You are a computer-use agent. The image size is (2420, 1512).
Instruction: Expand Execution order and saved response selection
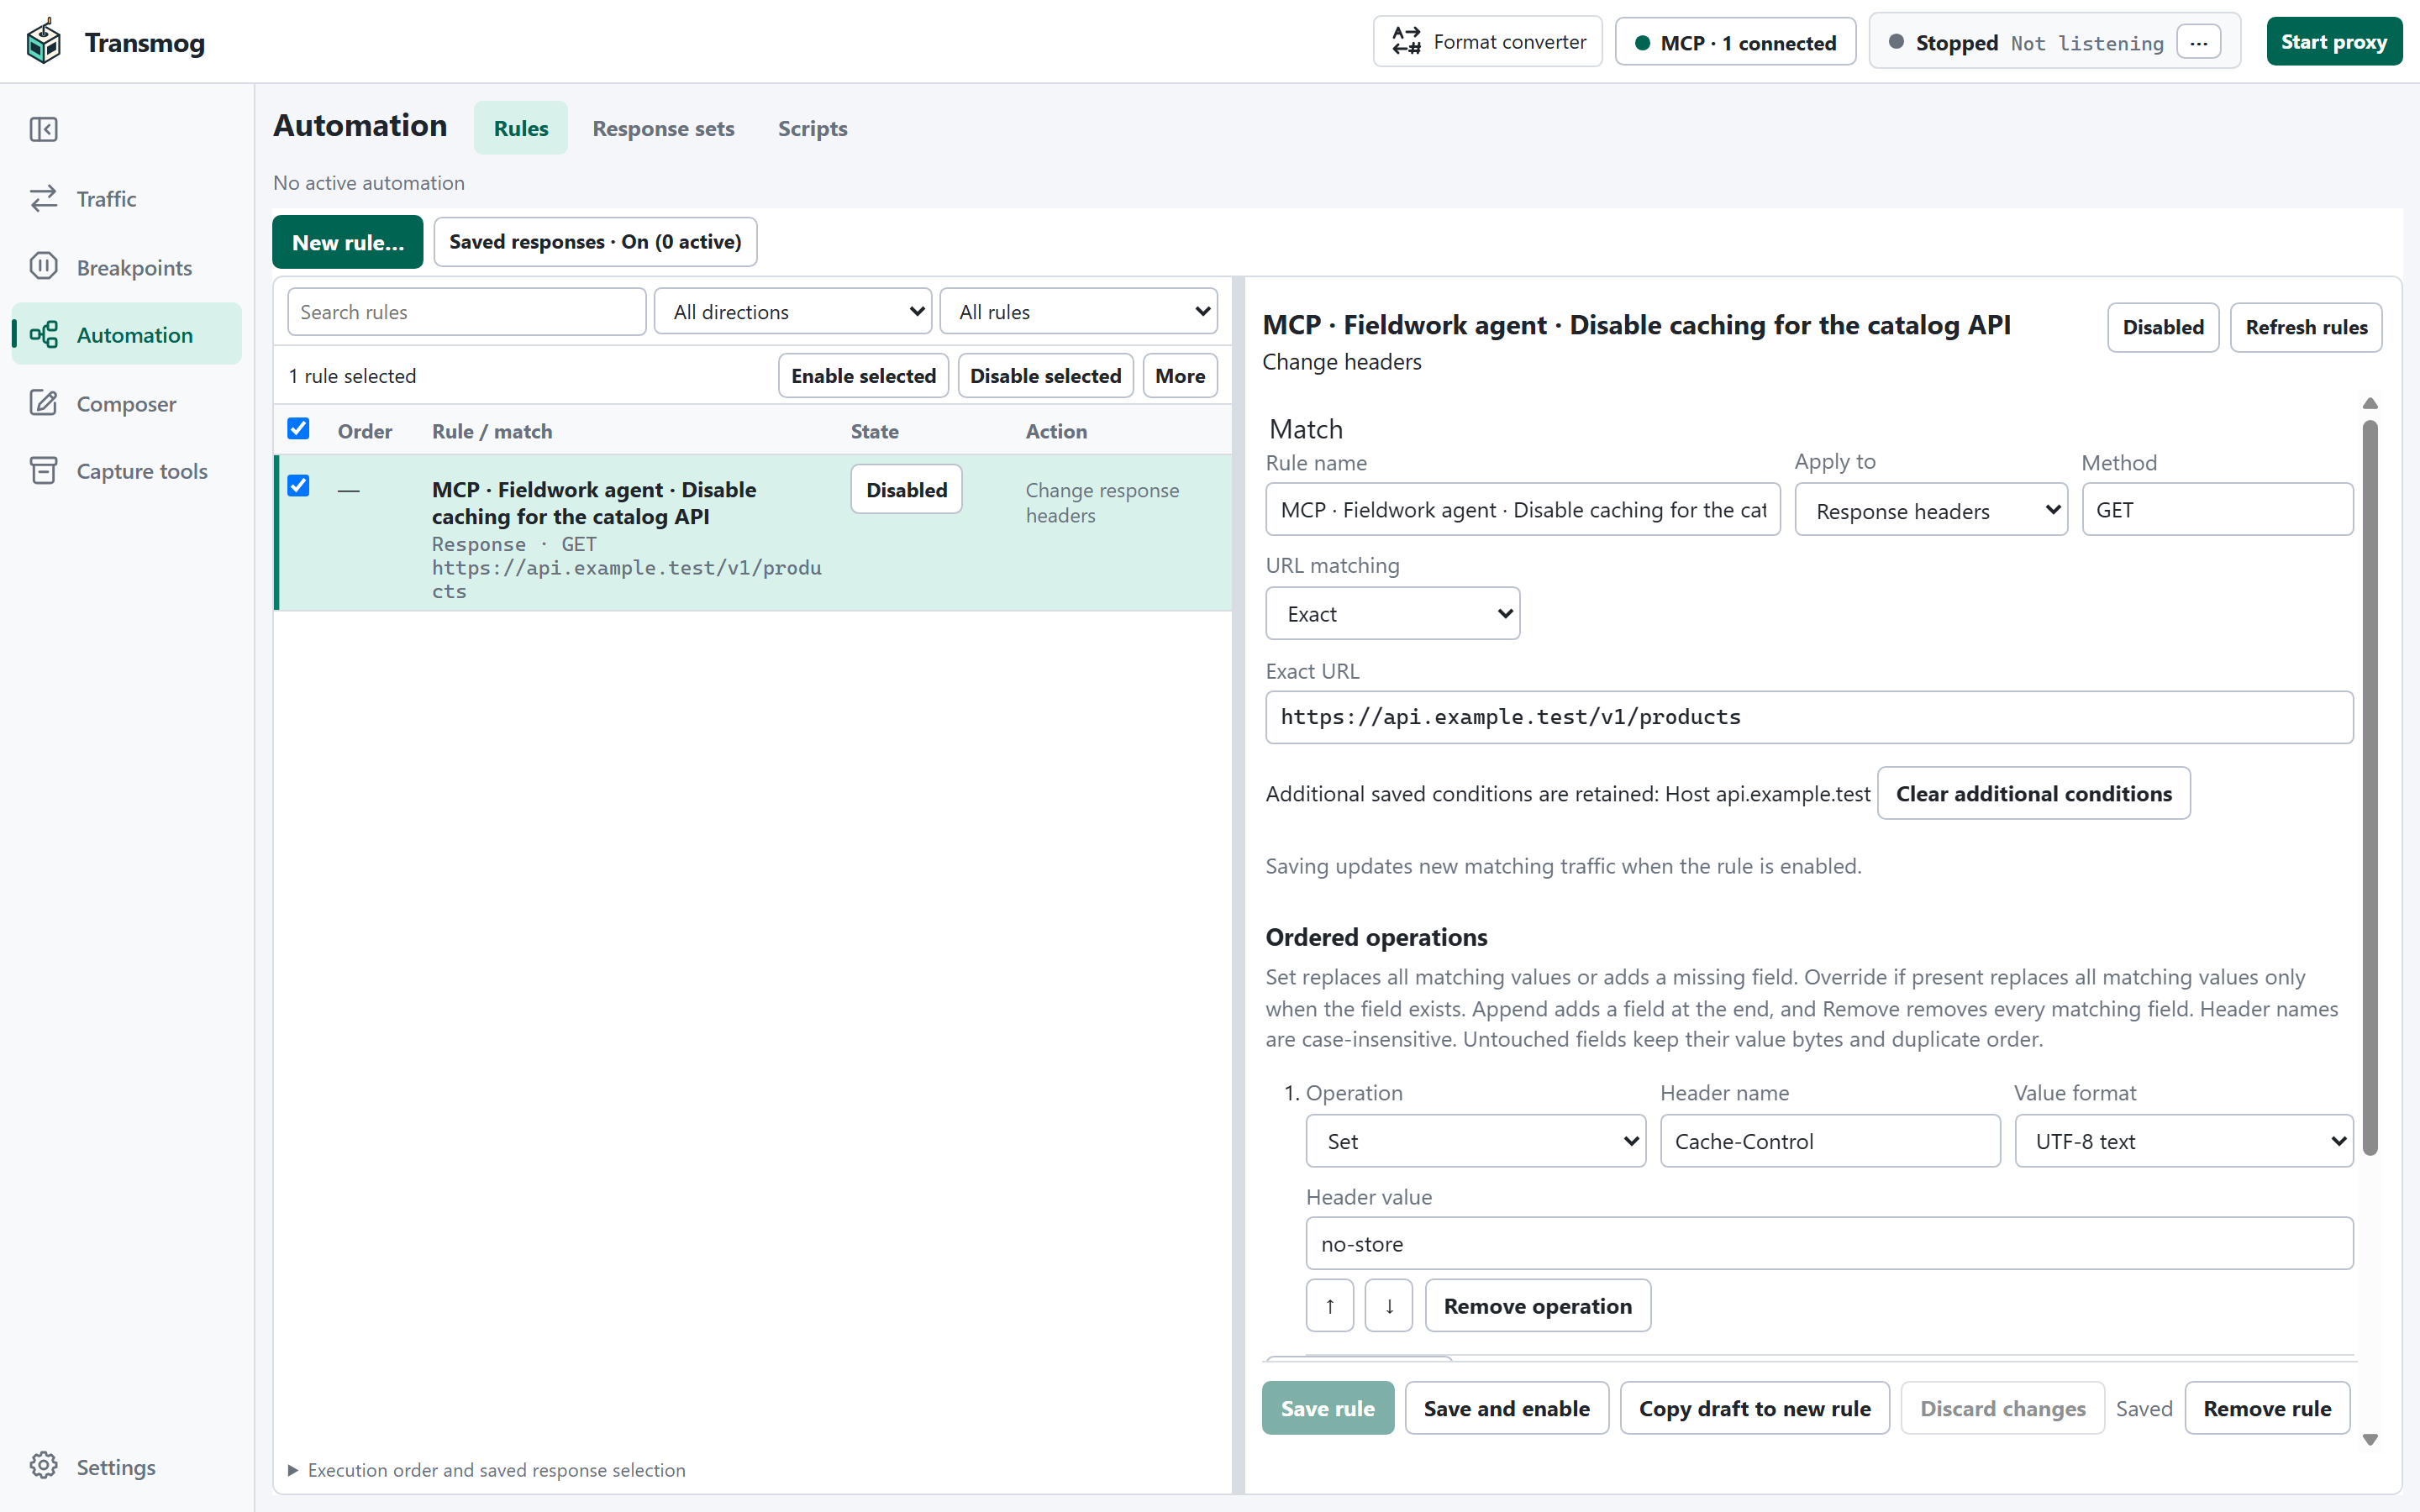[x=487, y=1470]
